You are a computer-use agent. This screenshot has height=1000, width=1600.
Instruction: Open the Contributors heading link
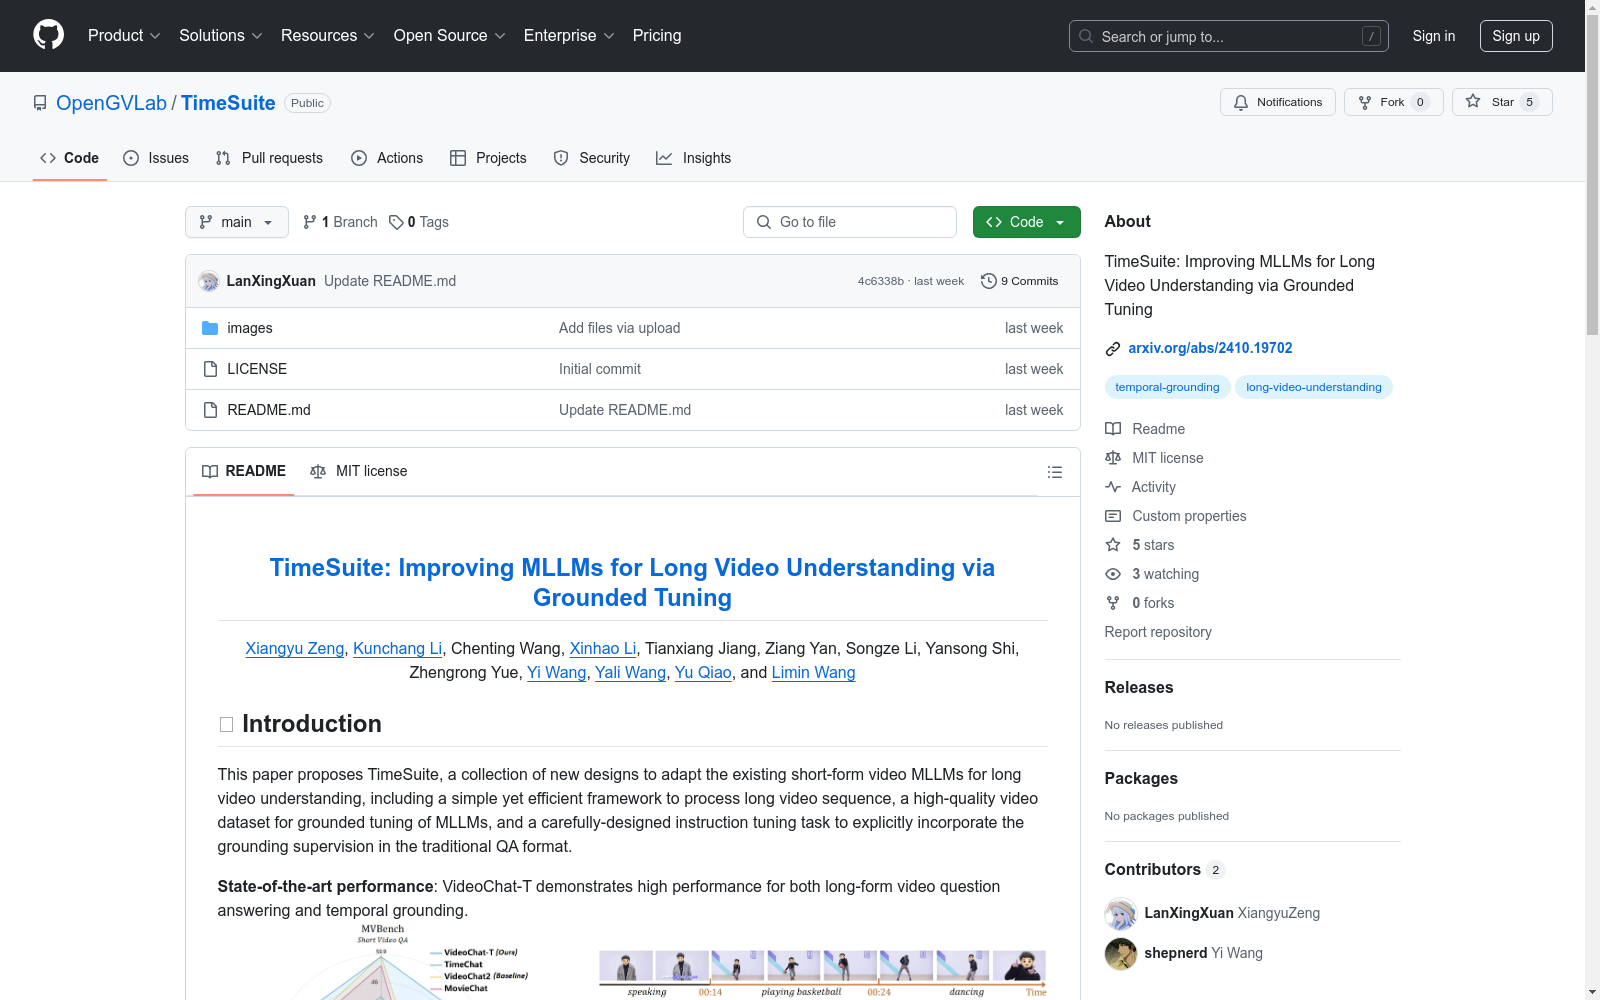[x=1165, y=869]
